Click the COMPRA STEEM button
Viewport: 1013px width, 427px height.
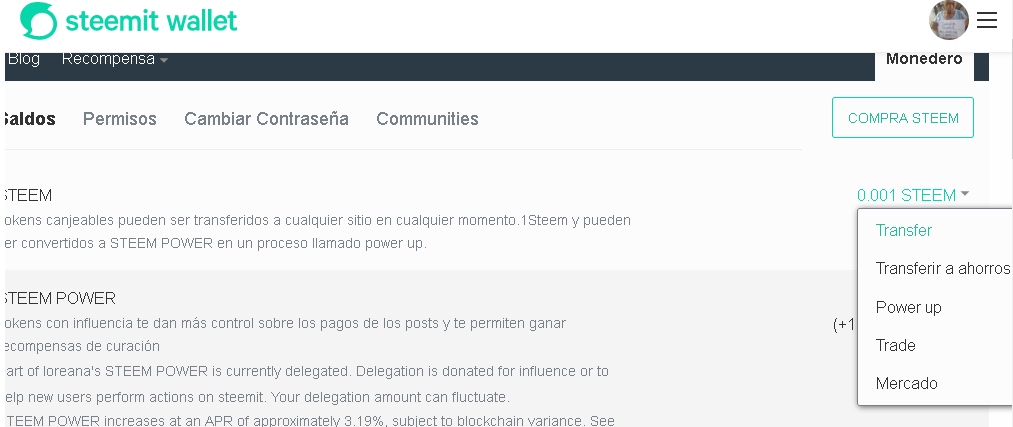pyautogui.click(x=903, y=118)
